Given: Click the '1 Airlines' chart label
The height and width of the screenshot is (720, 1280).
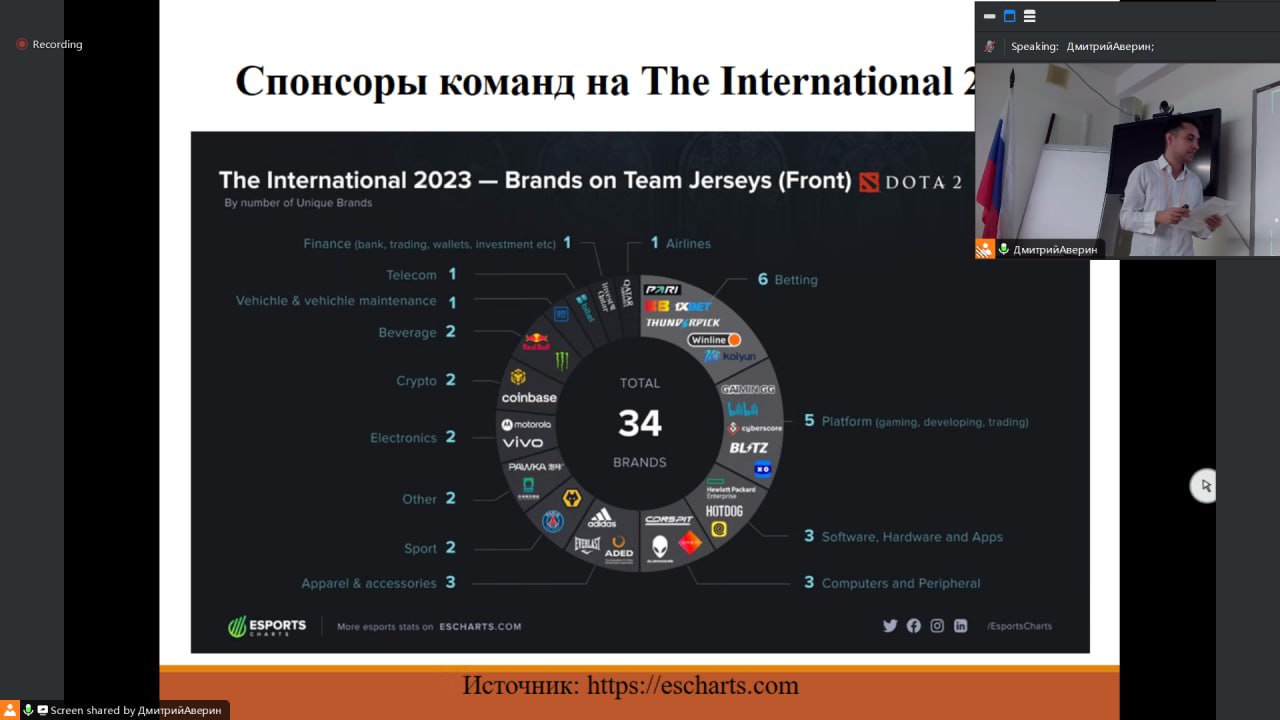Looking at the screenshot, I should (680, 243).
